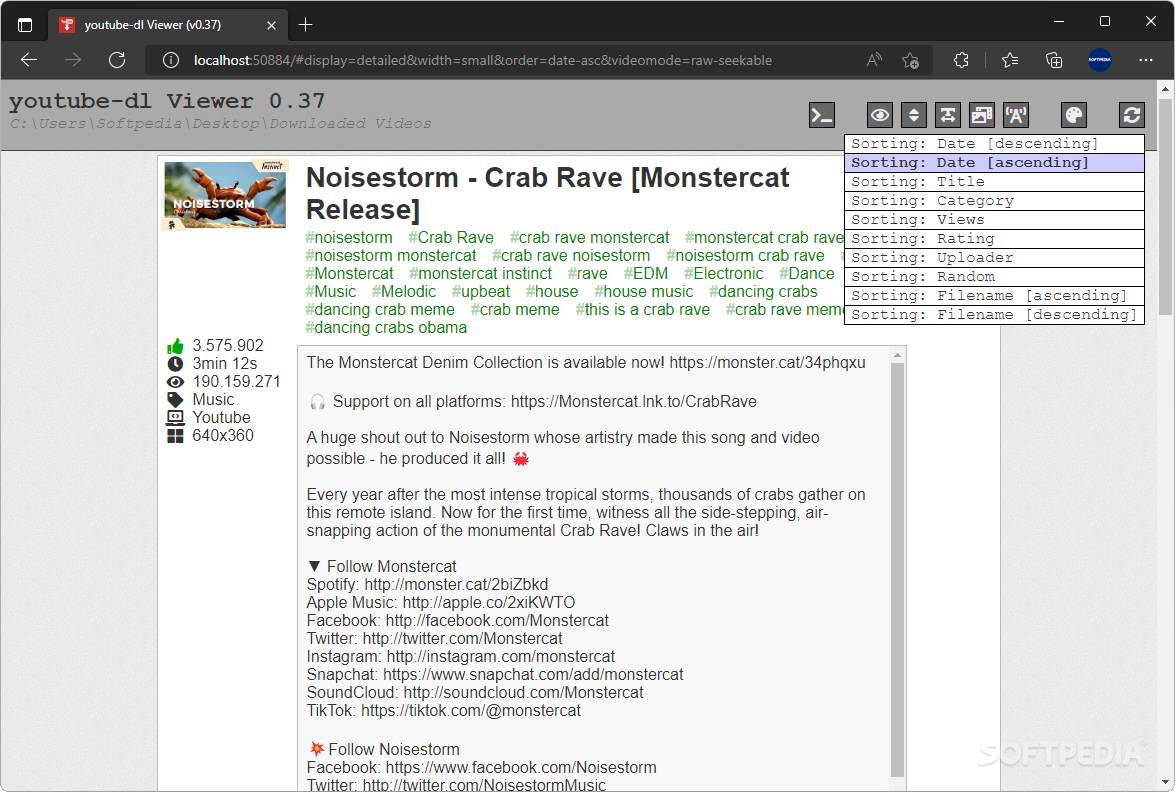Screen dimensions: 1175x792
Task: Click the description scroll-up arrow
Action: coord(897,355)
